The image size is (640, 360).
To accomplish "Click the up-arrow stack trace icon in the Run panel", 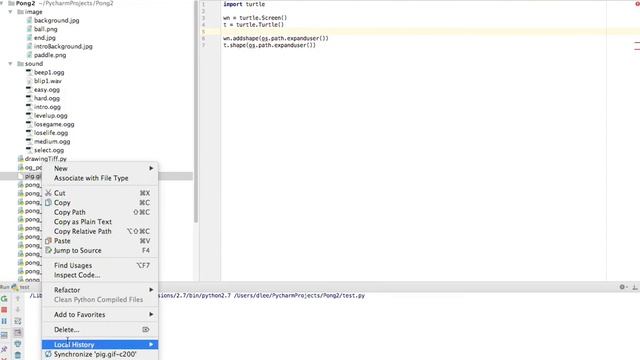I will (x=18, y=299).
